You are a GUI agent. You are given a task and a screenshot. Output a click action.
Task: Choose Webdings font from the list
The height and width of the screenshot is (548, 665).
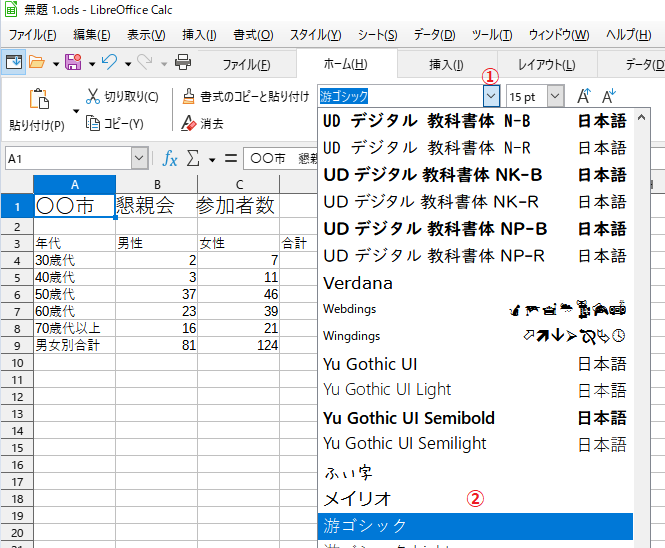tap(475, 309)
